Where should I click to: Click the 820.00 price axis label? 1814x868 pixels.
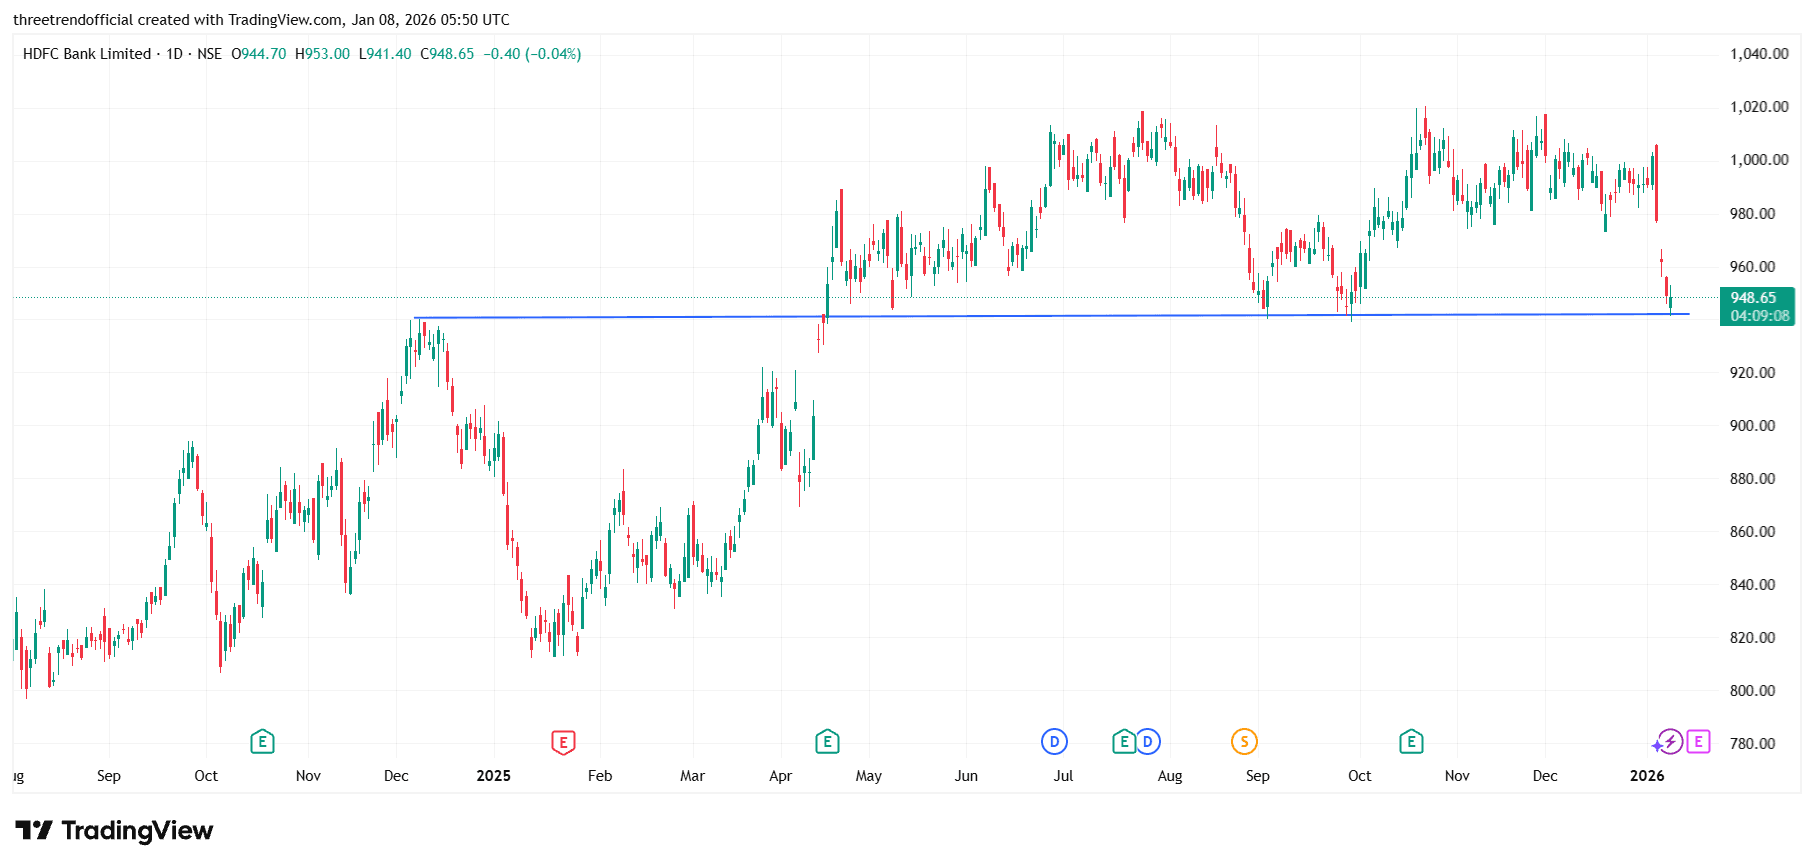tap(1753, 638)
